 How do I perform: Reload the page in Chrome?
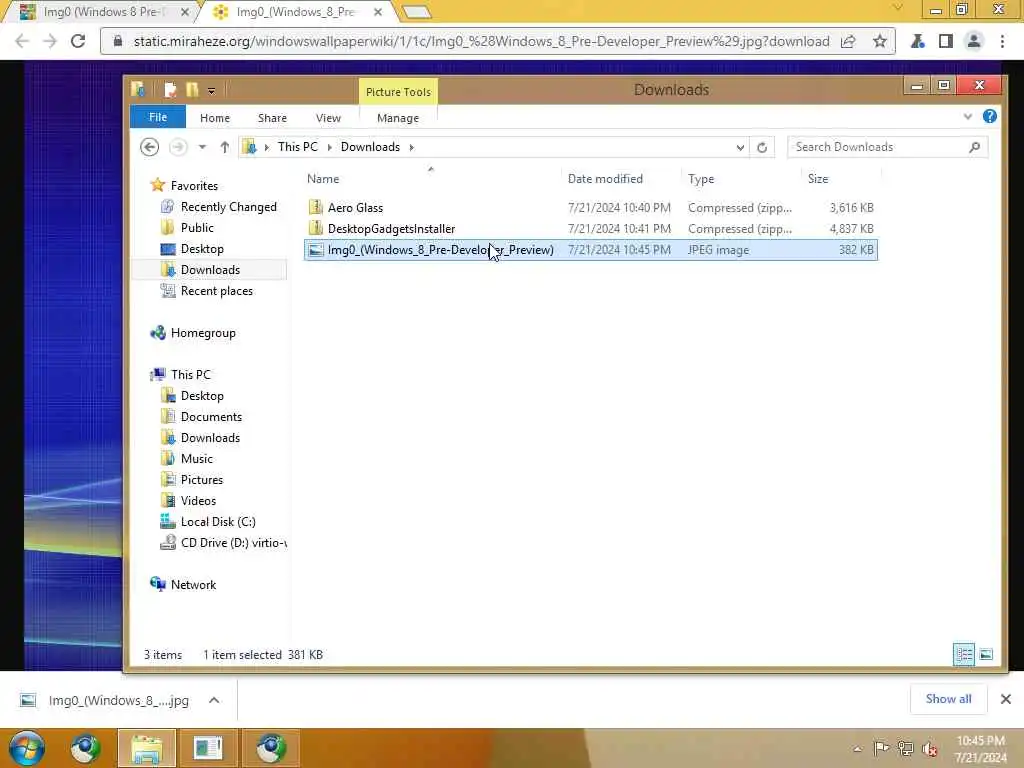pos(78,41)
